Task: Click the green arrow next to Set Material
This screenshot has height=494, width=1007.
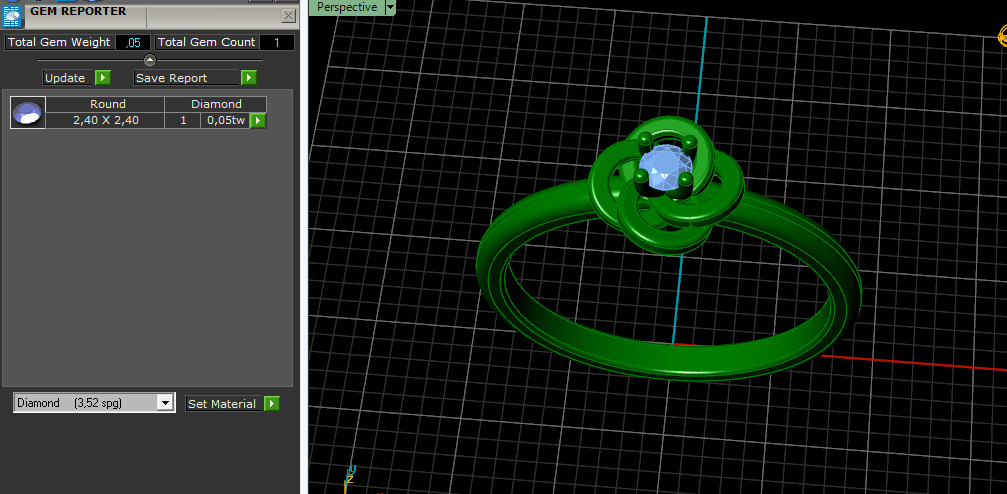Action: 272,403
